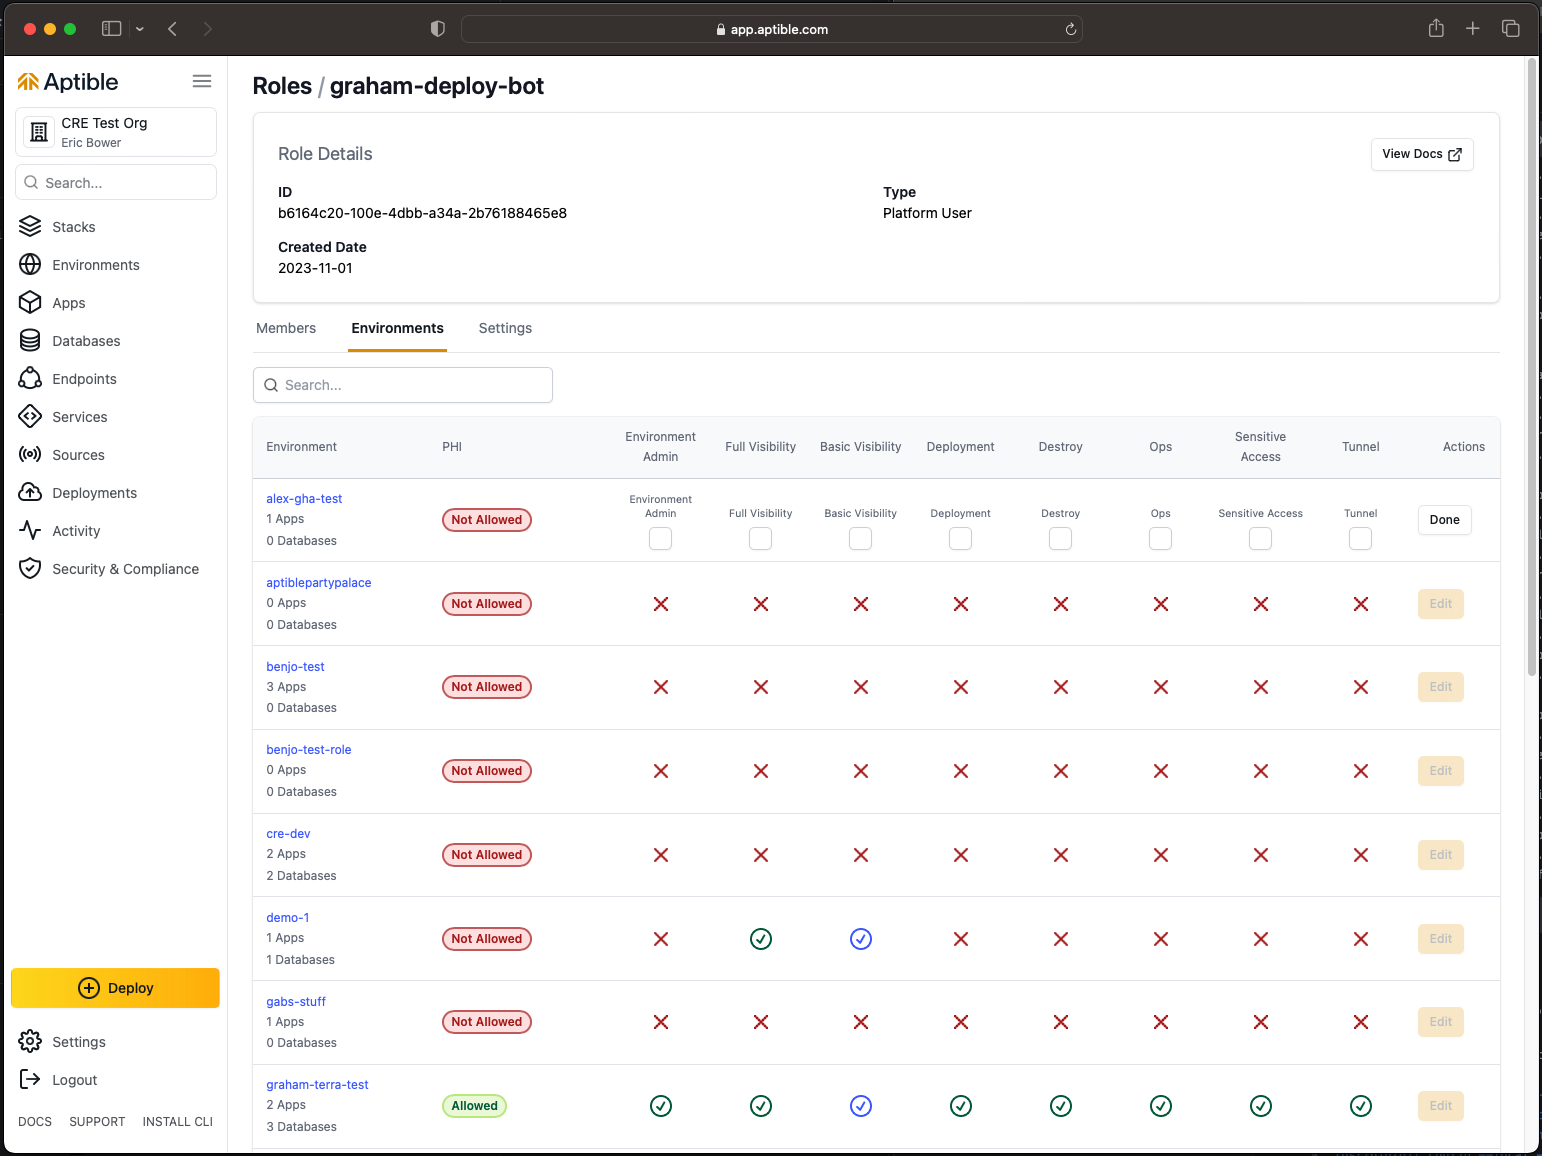Click the Logout icon
This screenshot has width=1542, height=1156.
point(30,1080)
